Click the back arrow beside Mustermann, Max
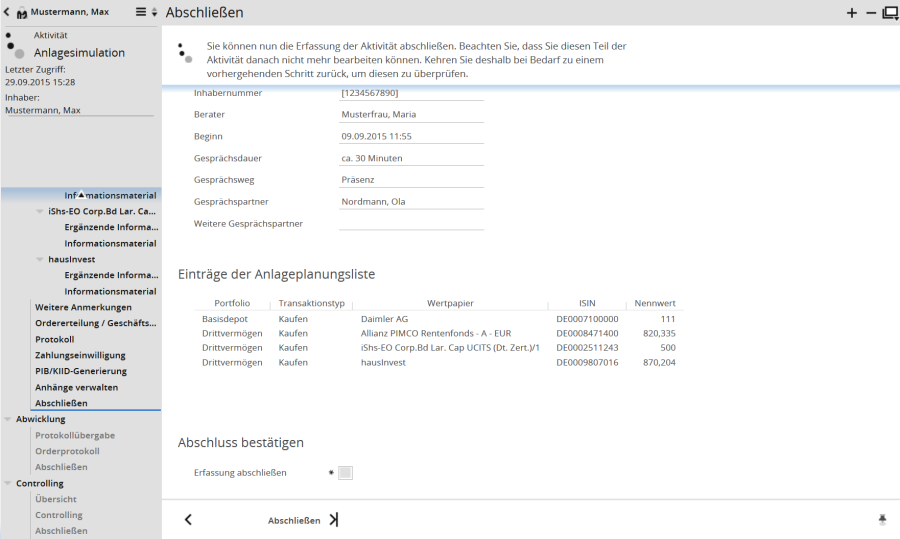Image resolution: width=900 pixels, height=539 pixels. tap(8, 13)
